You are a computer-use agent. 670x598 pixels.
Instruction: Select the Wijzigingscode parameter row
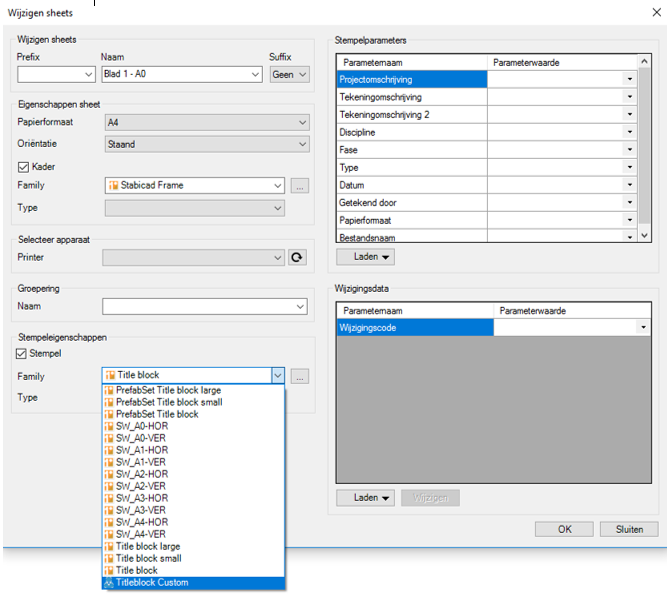[x=415, y=328]
